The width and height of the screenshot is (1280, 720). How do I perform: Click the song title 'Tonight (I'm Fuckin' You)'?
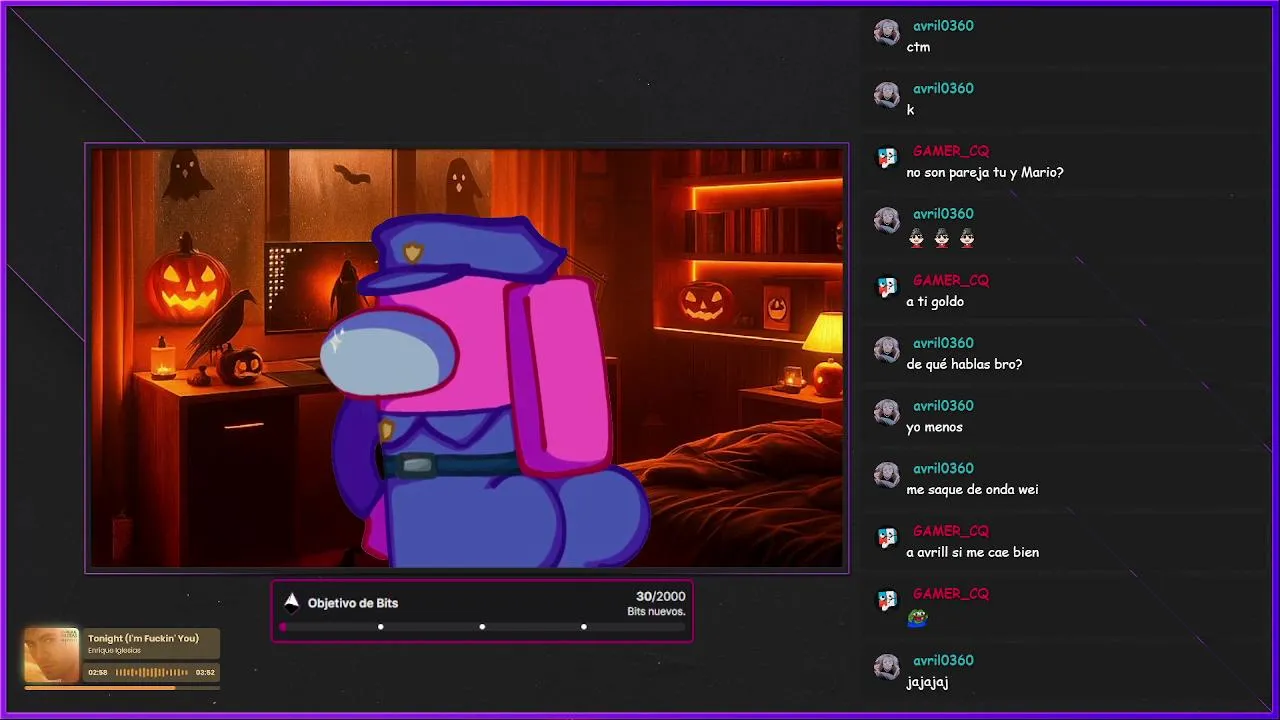tap(143, 638)
